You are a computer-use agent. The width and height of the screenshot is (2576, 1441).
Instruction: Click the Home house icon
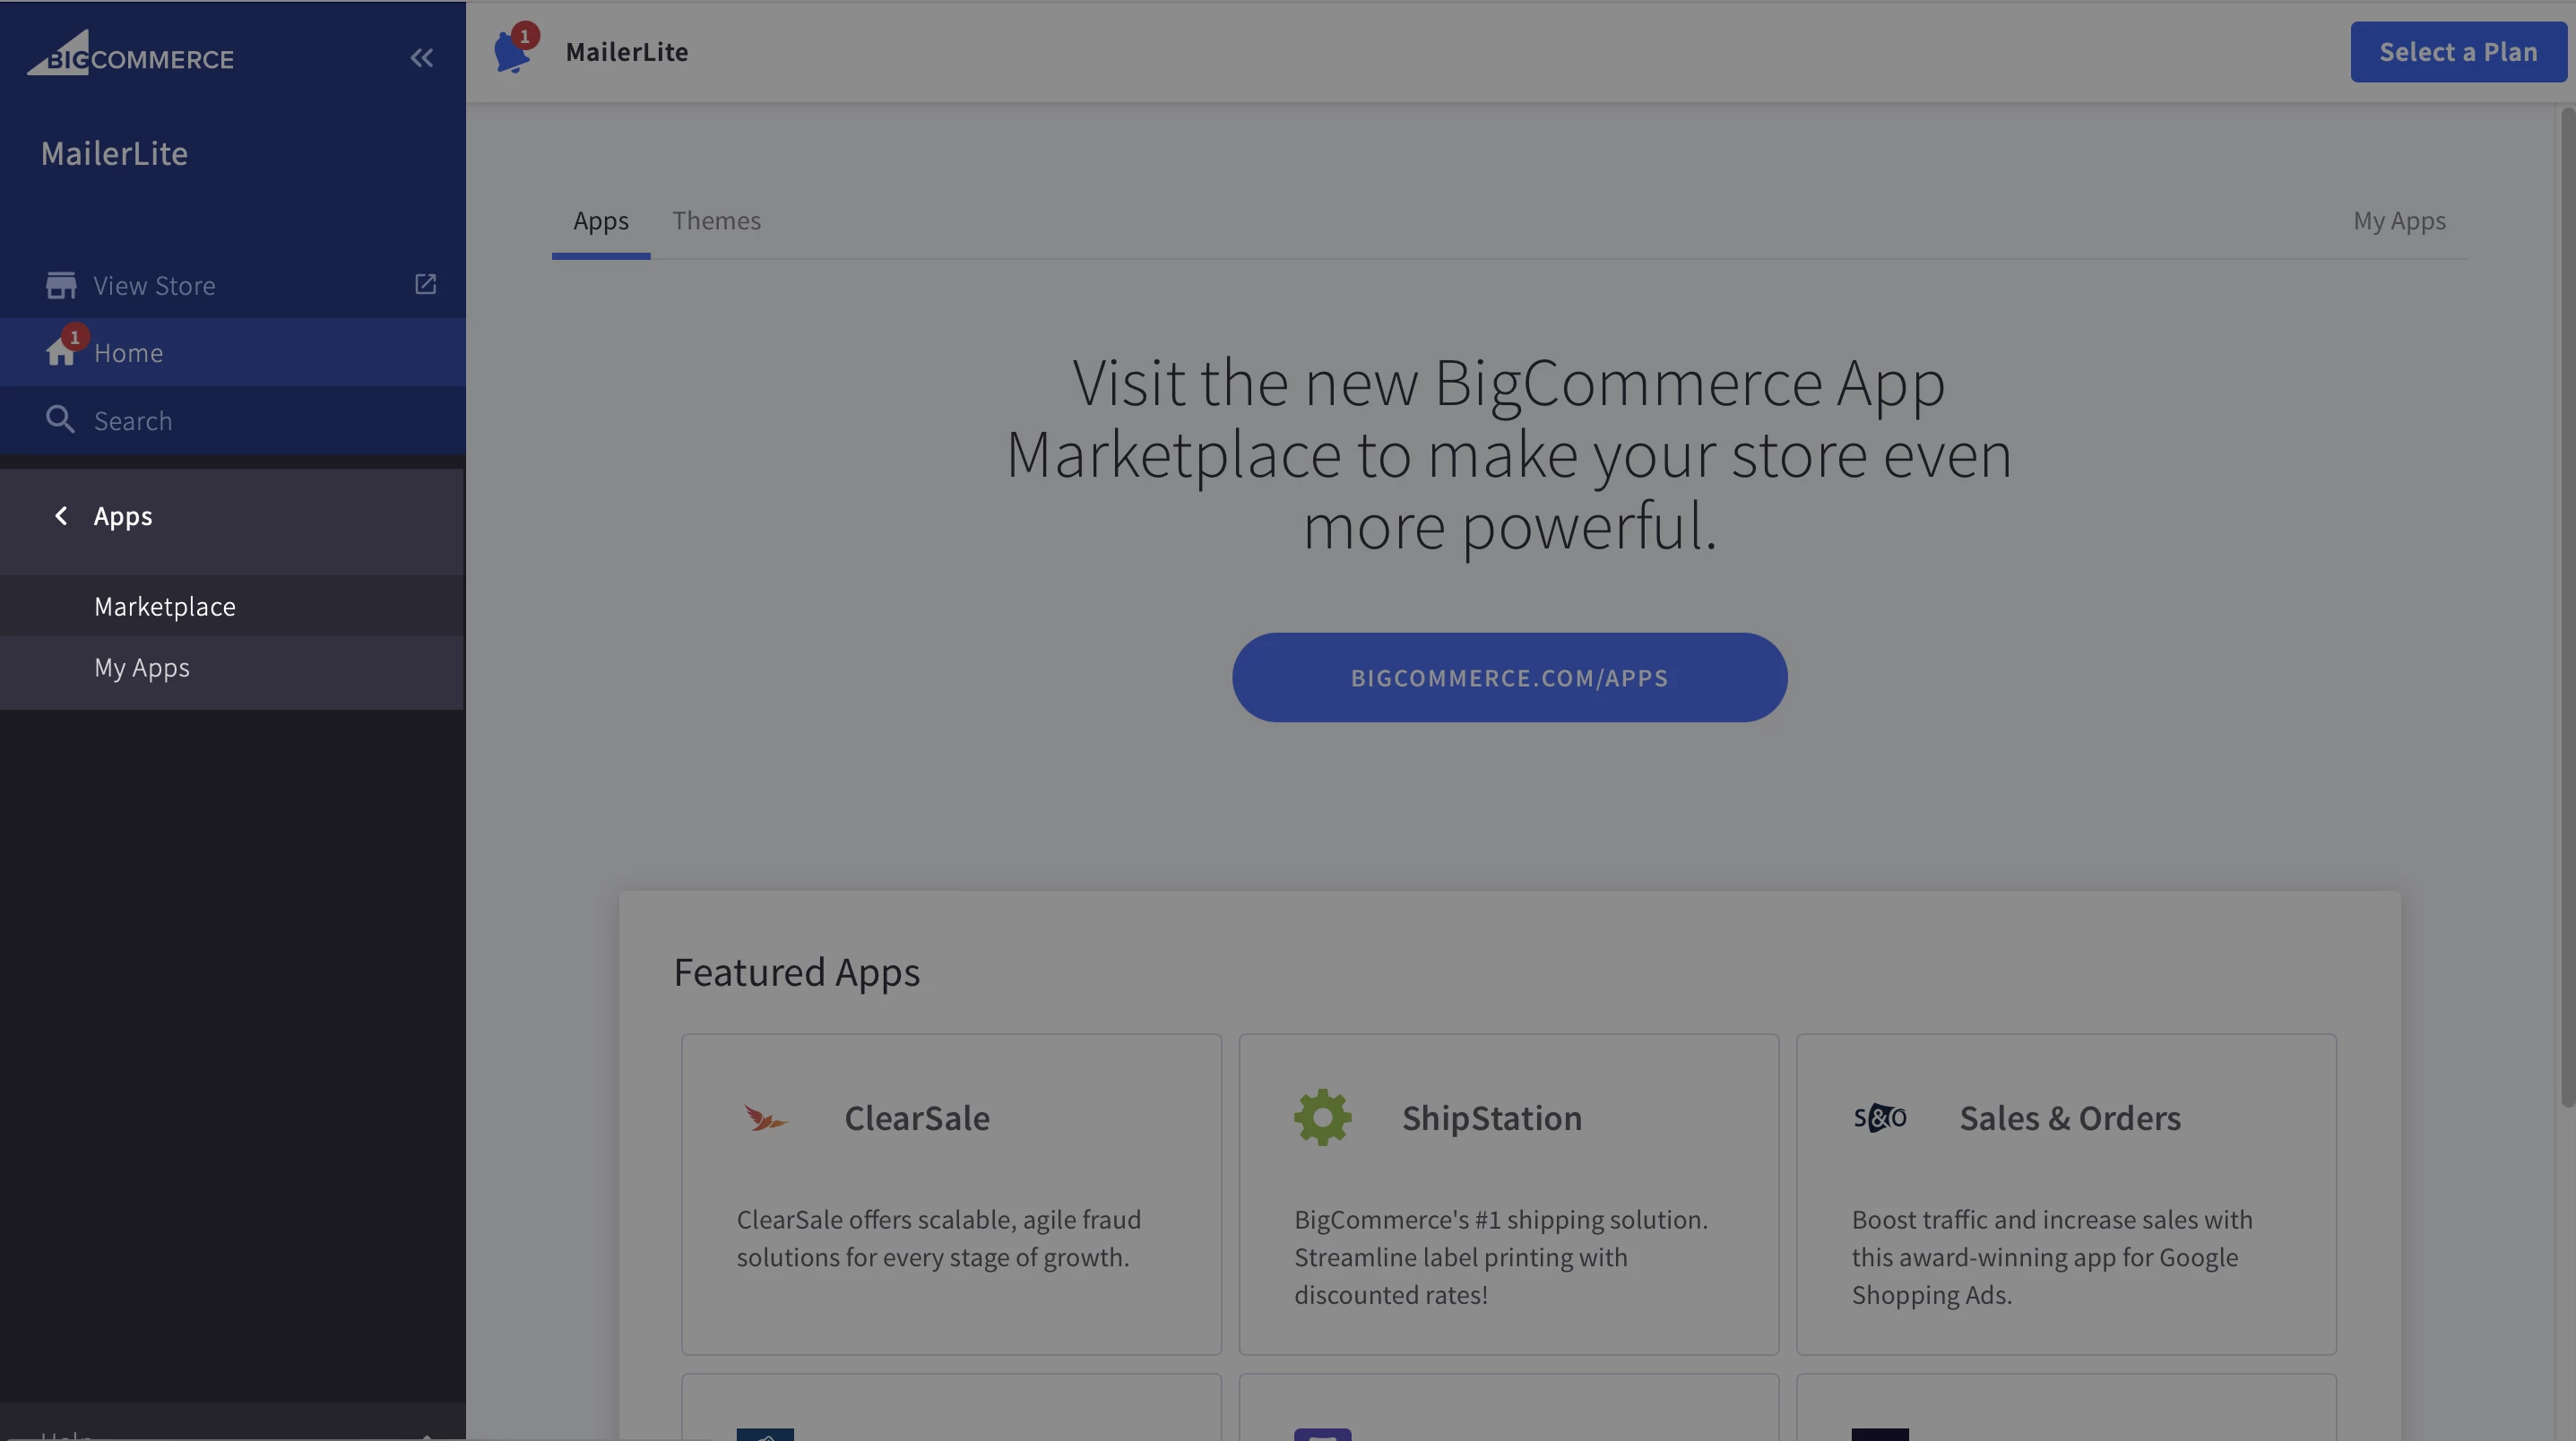coord(60,352)
